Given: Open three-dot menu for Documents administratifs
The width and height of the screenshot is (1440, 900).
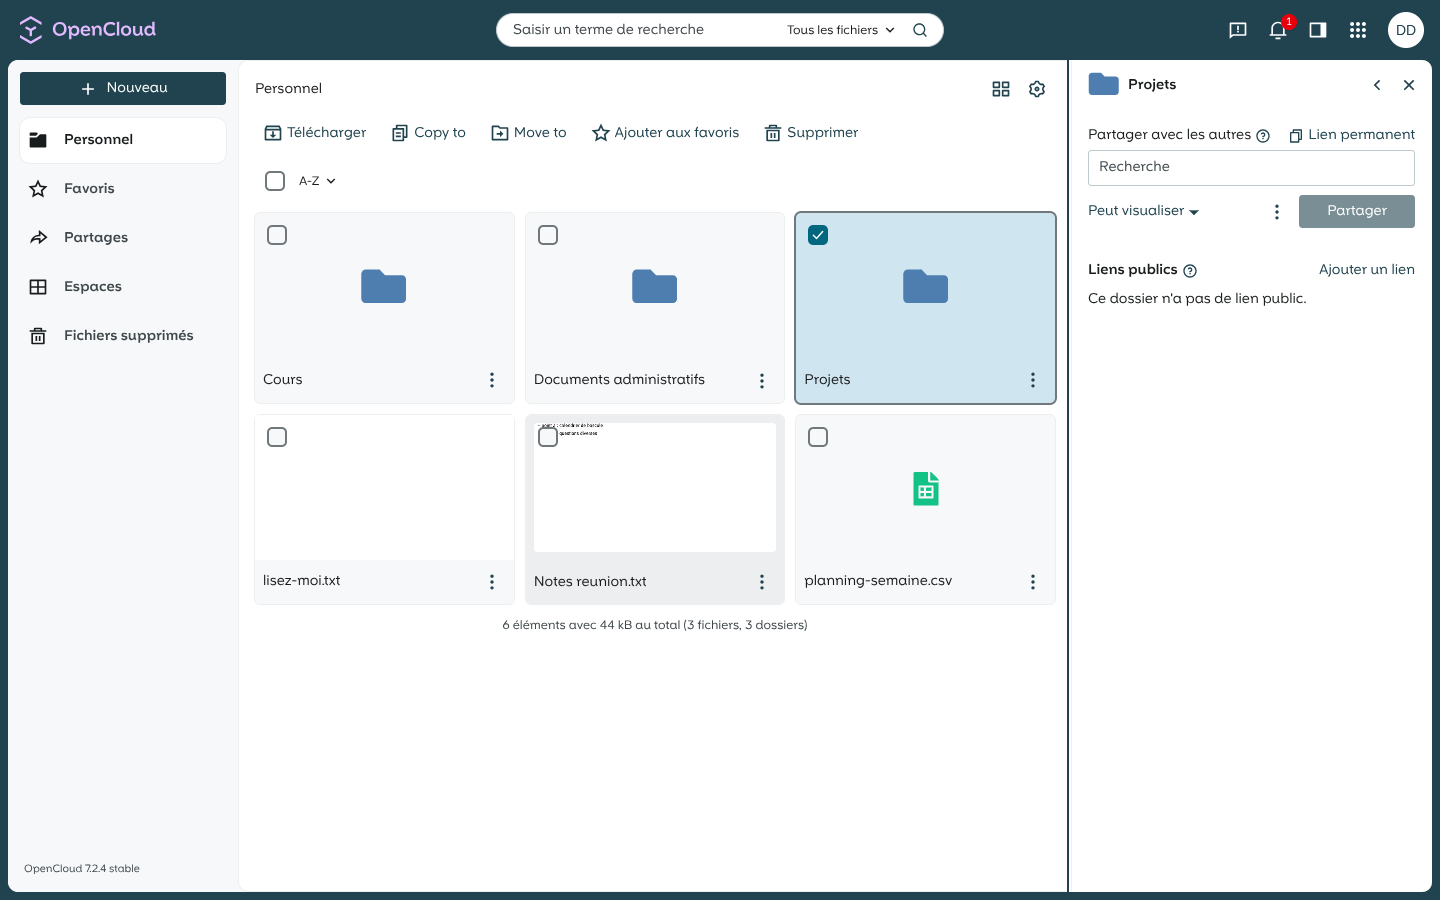Looking at the screenshot, I should [762, 380].
